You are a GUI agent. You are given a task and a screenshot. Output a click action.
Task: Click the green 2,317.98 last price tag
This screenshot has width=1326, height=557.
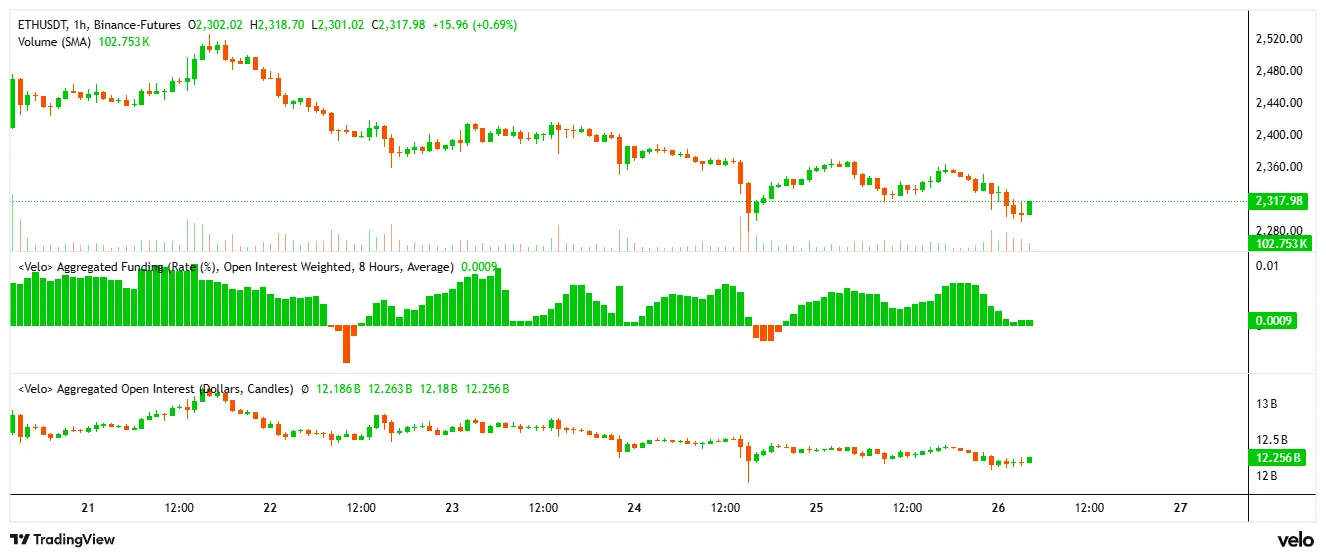tap(1279, 201)
